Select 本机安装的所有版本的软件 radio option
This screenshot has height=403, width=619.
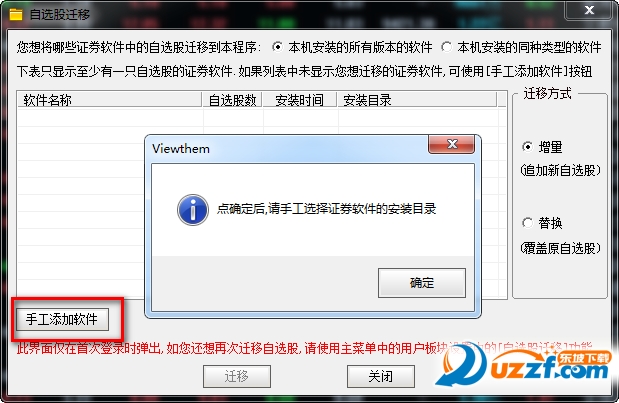point(278,47)
